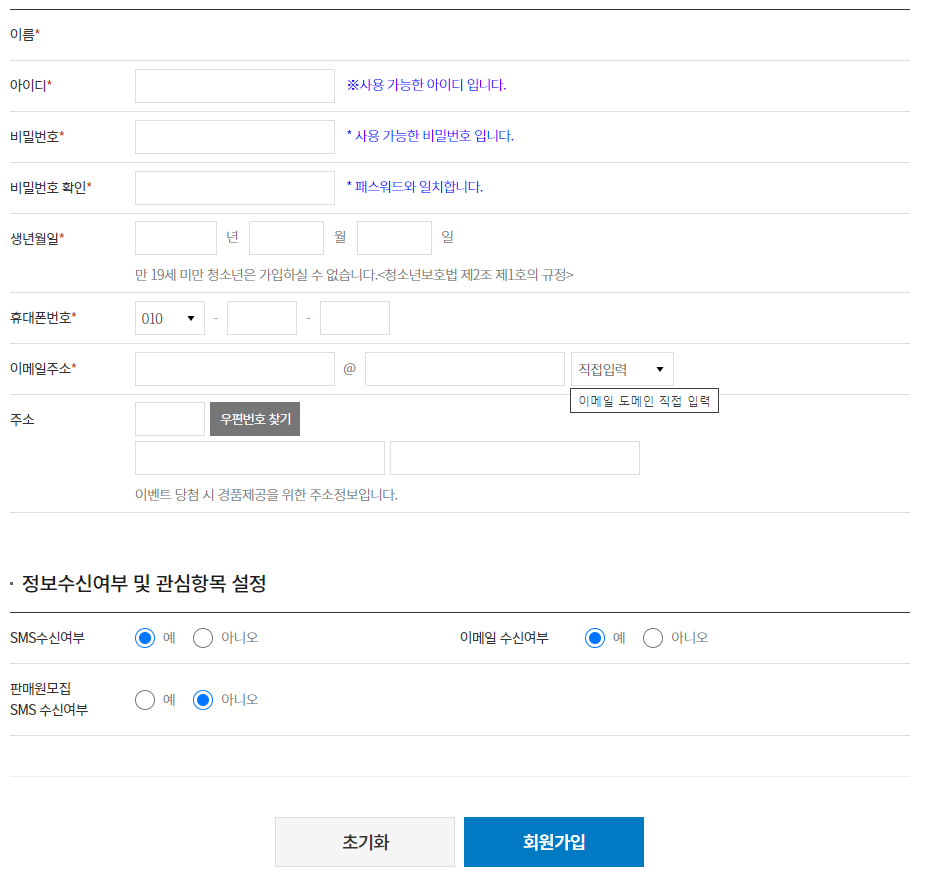Focus the 비밀번호 input field

point(235,137)
